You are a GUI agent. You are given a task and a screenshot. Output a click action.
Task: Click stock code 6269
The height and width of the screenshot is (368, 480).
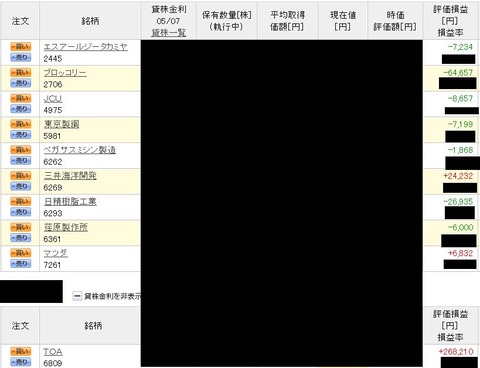[x=53, y=187]
